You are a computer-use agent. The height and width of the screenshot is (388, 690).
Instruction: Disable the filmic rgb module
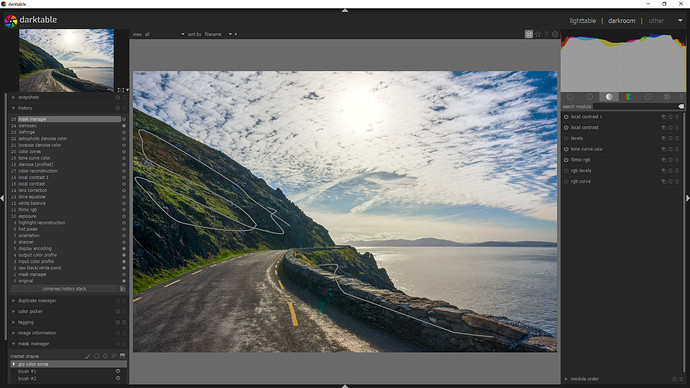pos(566,160)
